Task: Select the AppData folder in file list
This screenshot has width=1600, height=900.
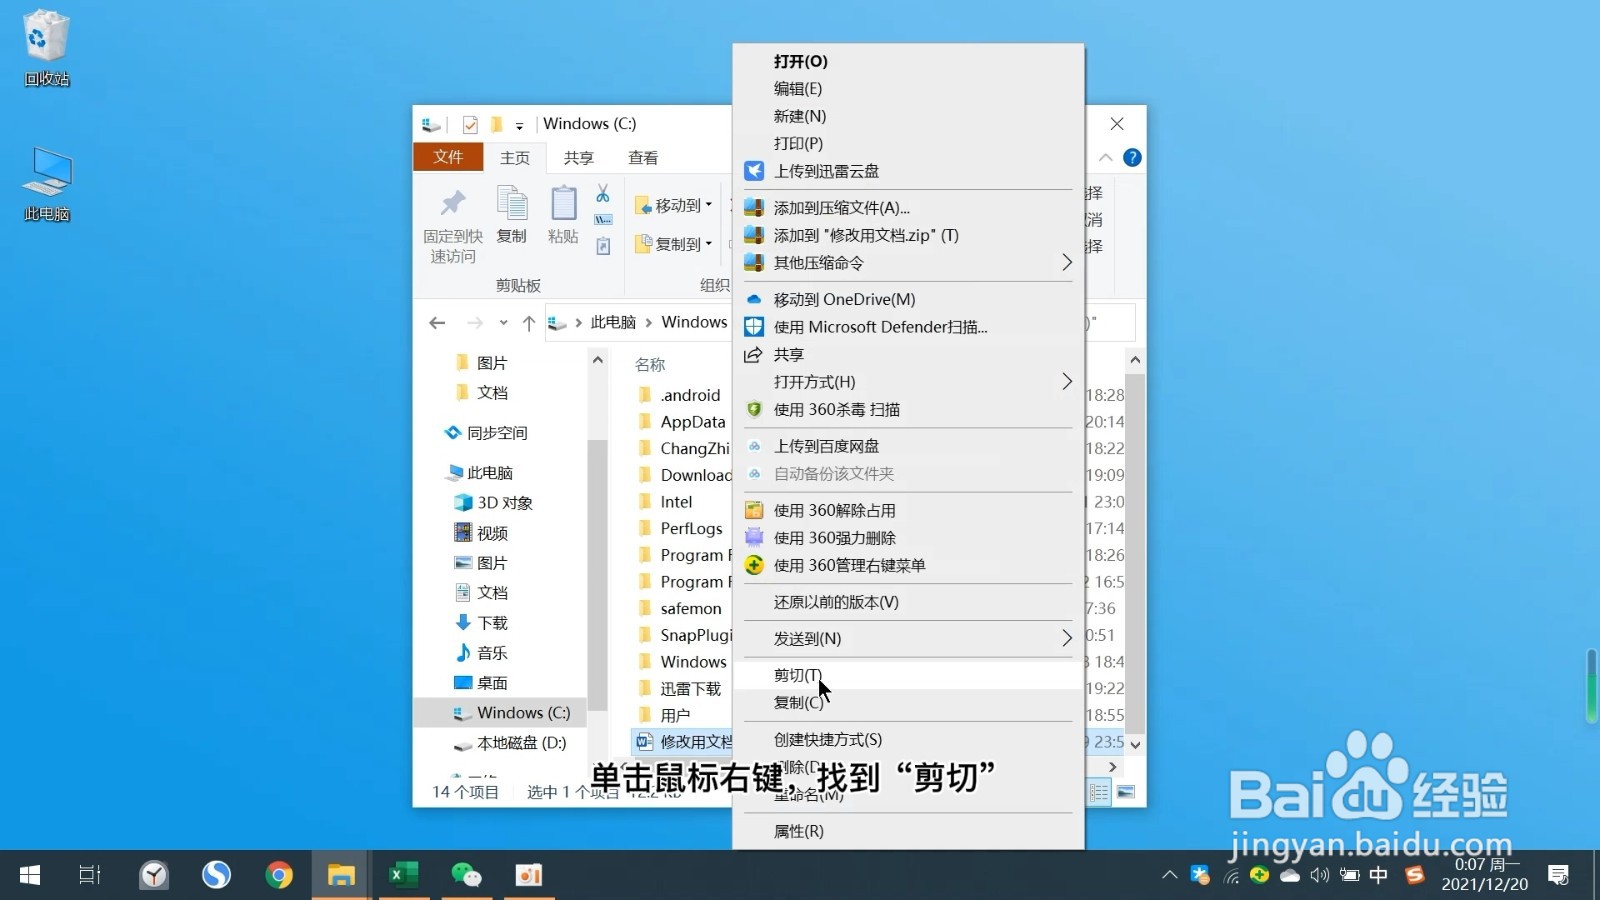Action: pos(693,422)
